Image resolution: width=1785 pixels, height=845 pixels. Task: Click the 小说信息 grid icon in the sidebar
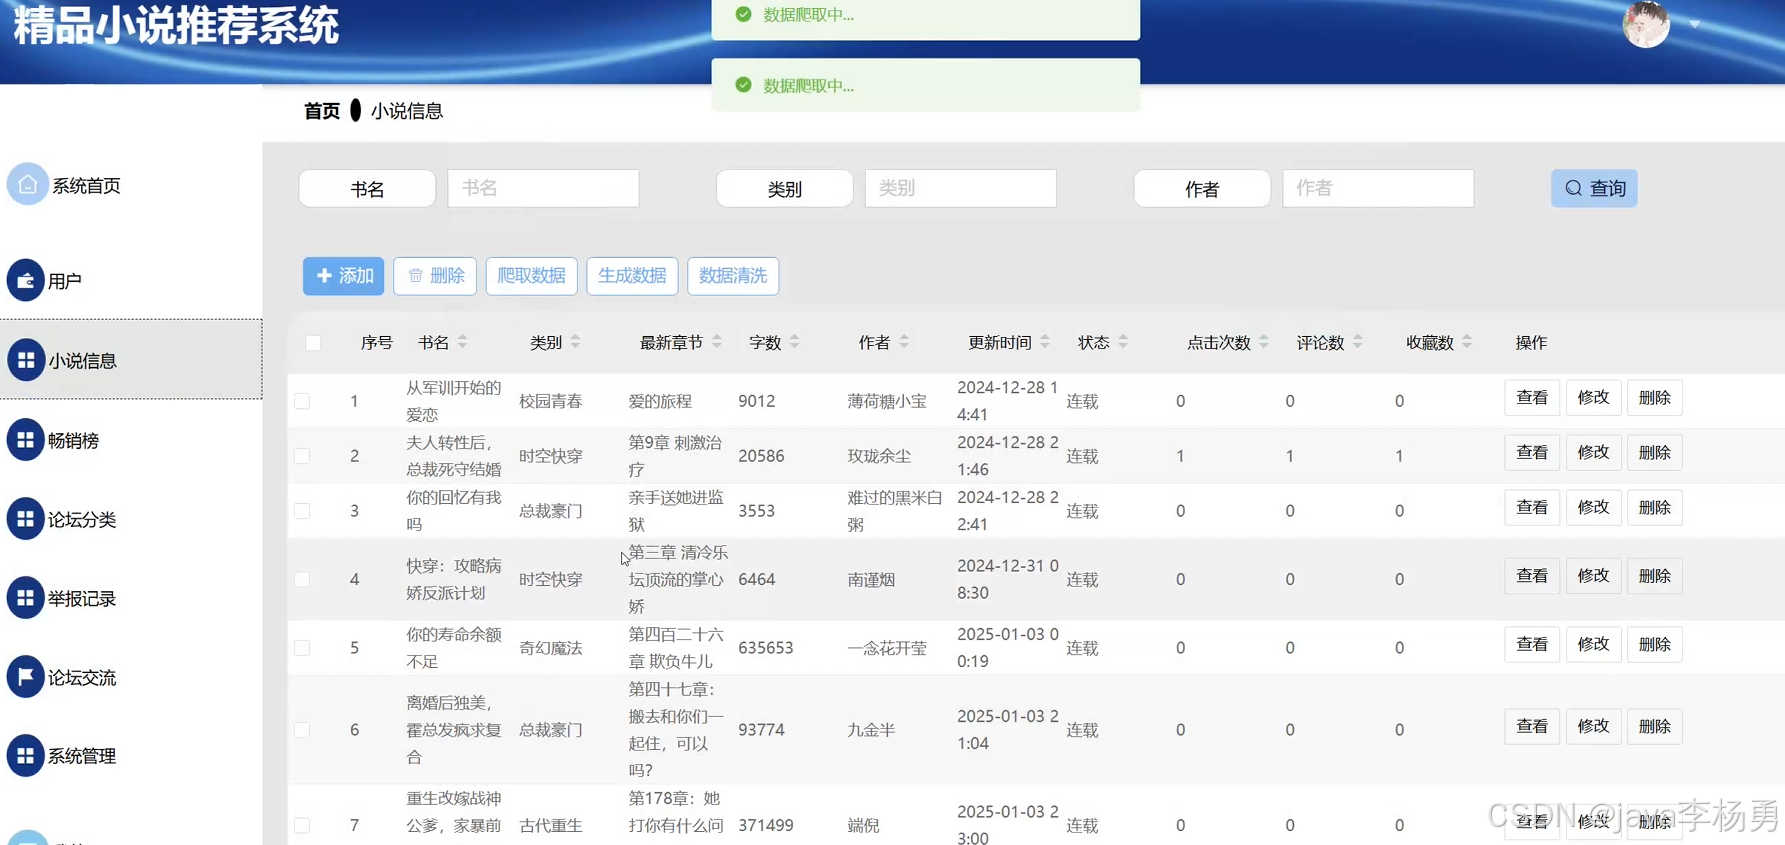(25, 360)
